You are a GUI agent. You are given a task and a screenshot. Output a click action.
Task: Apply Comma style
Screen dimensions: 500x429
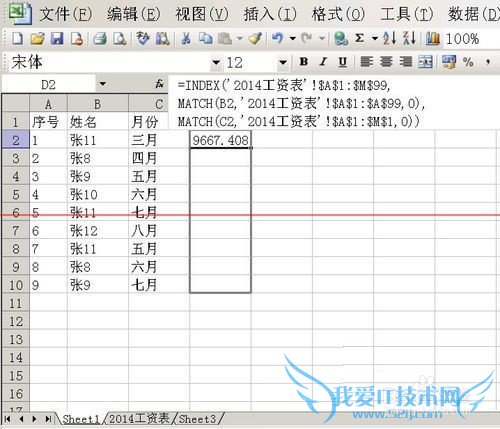(488, 62)
